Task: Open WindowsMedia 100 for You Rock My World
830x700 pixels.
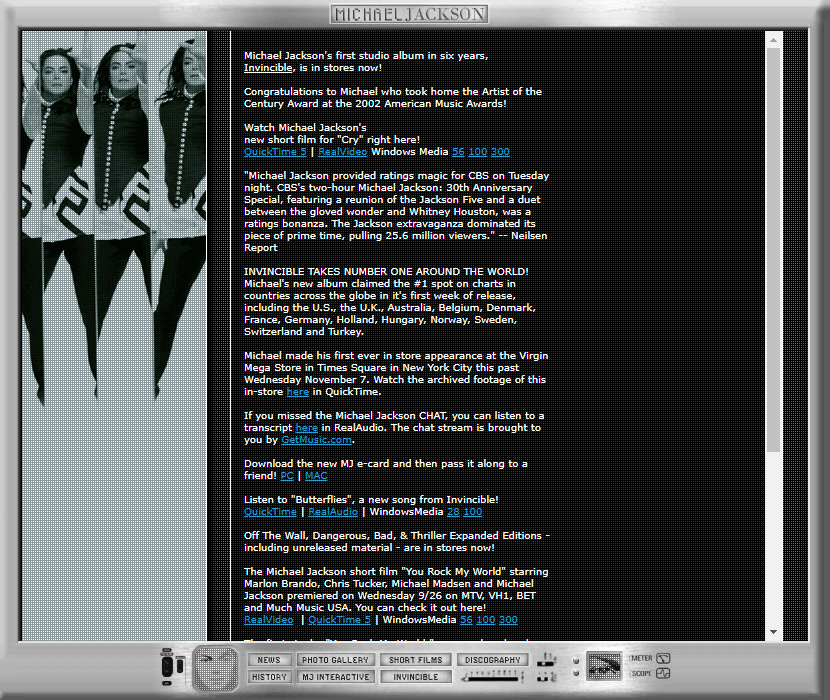Action: coord(485,620)
